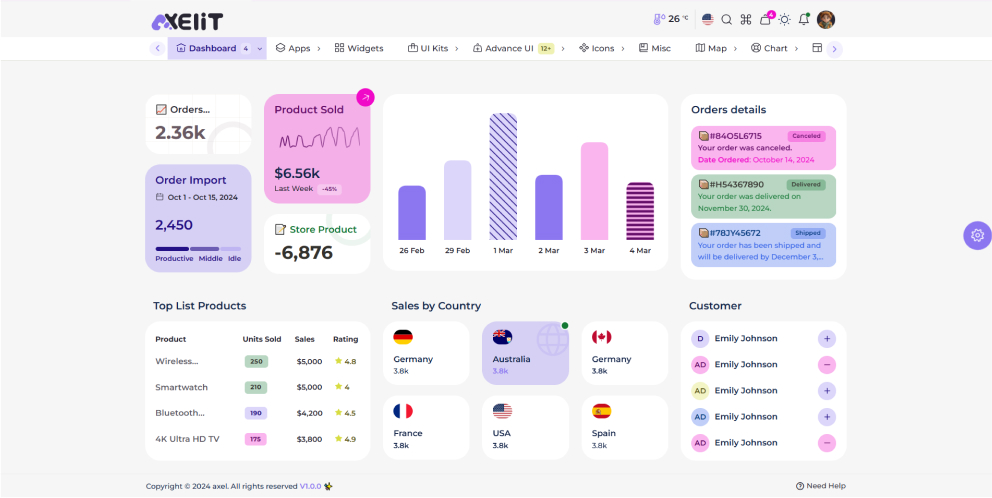This screenshot has width=992, height=498.
Task: Open the shopping bag cart icon
Action: 766,19
